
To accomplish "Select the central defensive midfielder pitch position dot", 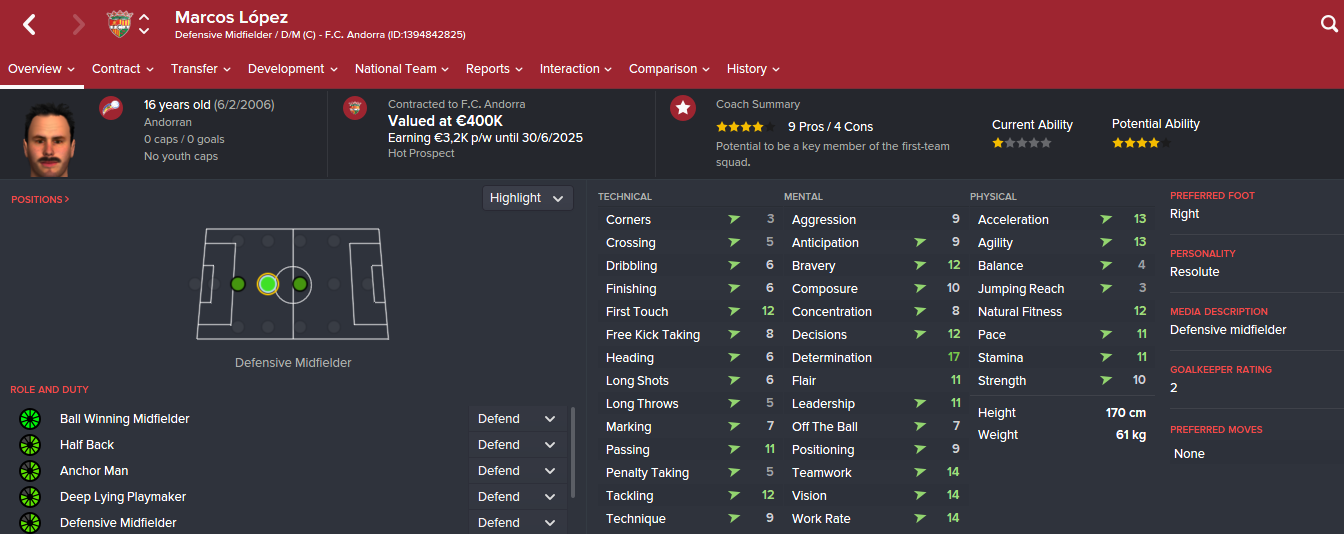I will (x=267, y=284).
